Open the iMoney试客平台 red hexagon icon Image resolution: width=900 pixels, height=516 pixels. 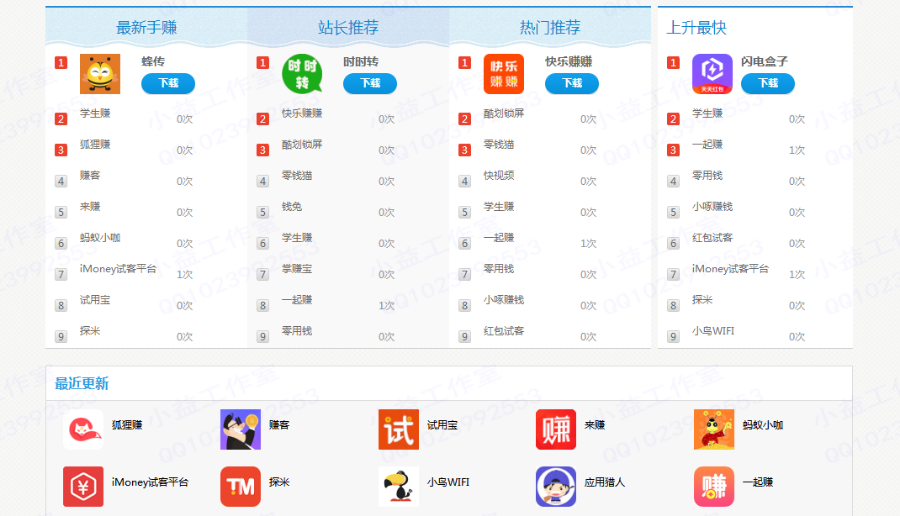[x=83, y=487]
